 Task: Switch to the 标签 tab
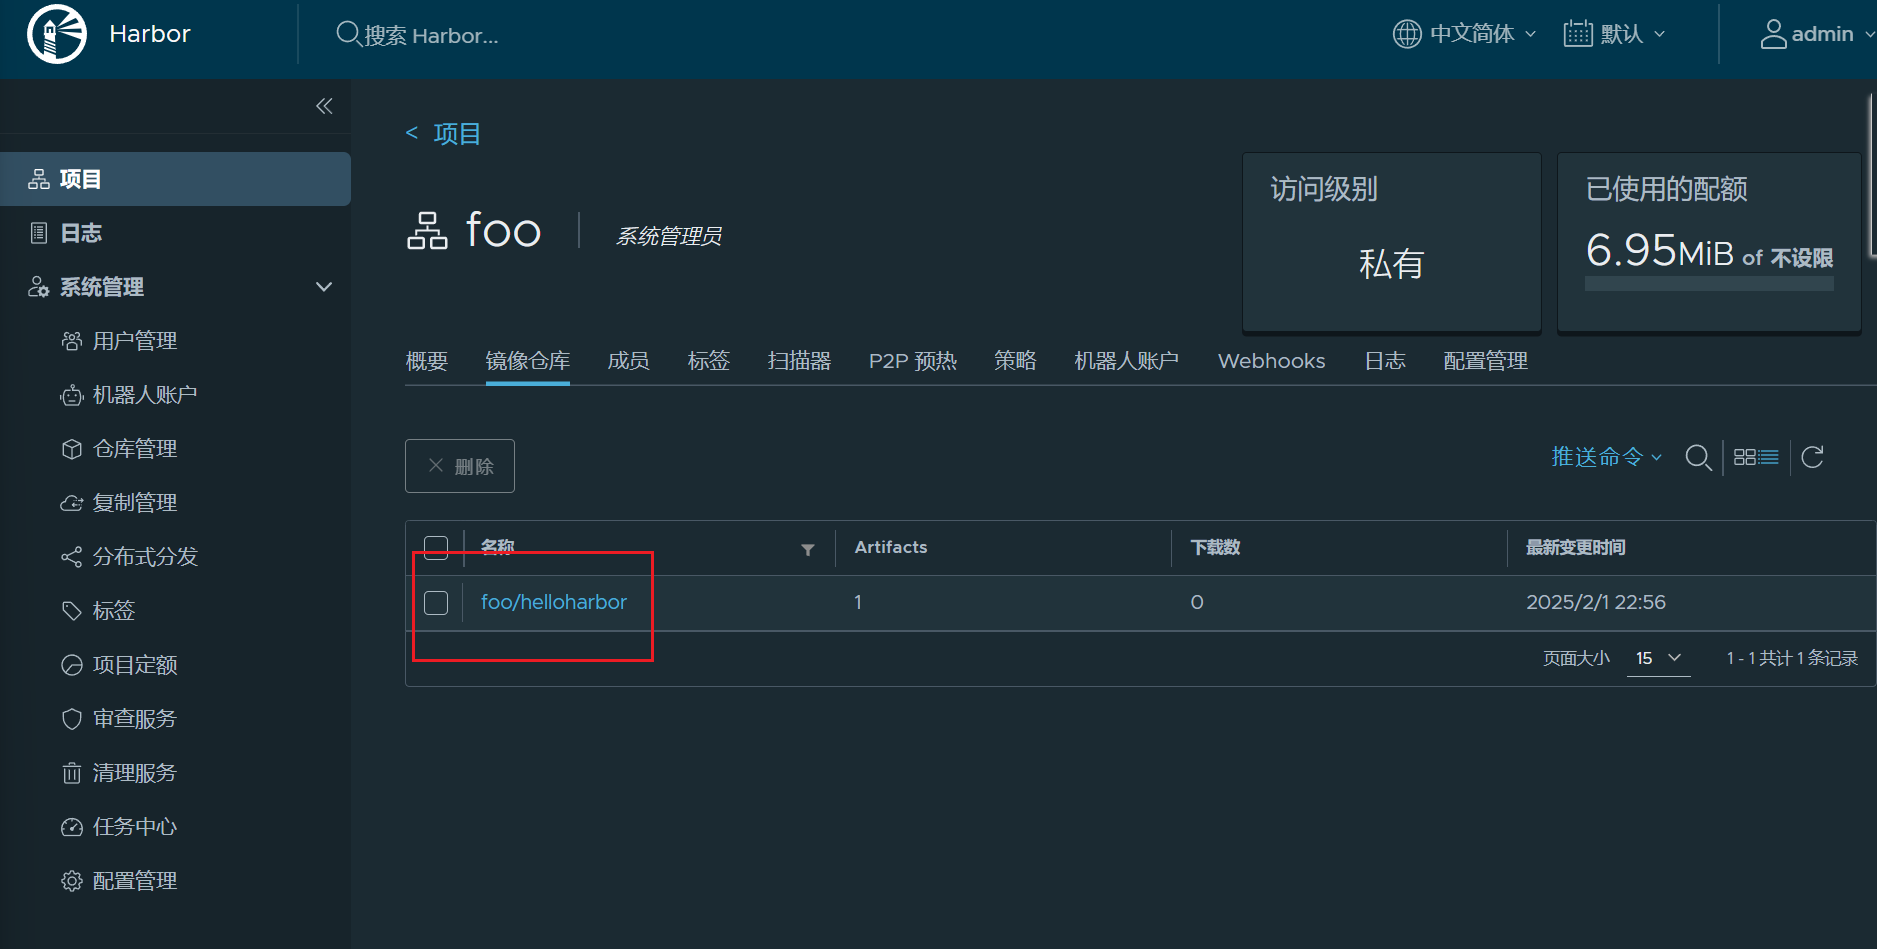tap(709, 361)
